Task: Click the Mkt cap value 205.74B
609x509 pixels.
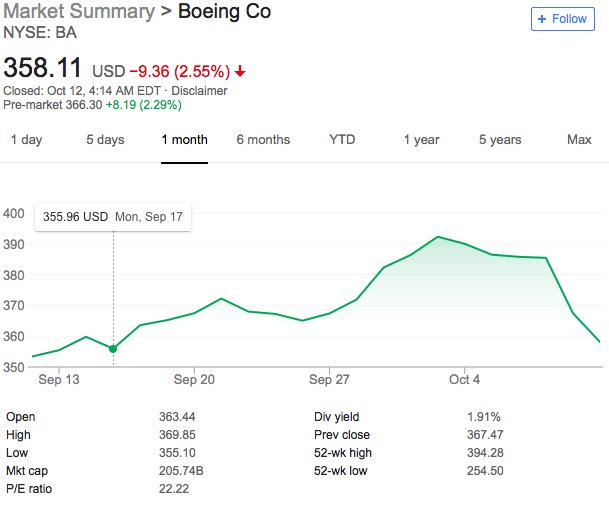Action: point(181,471)
